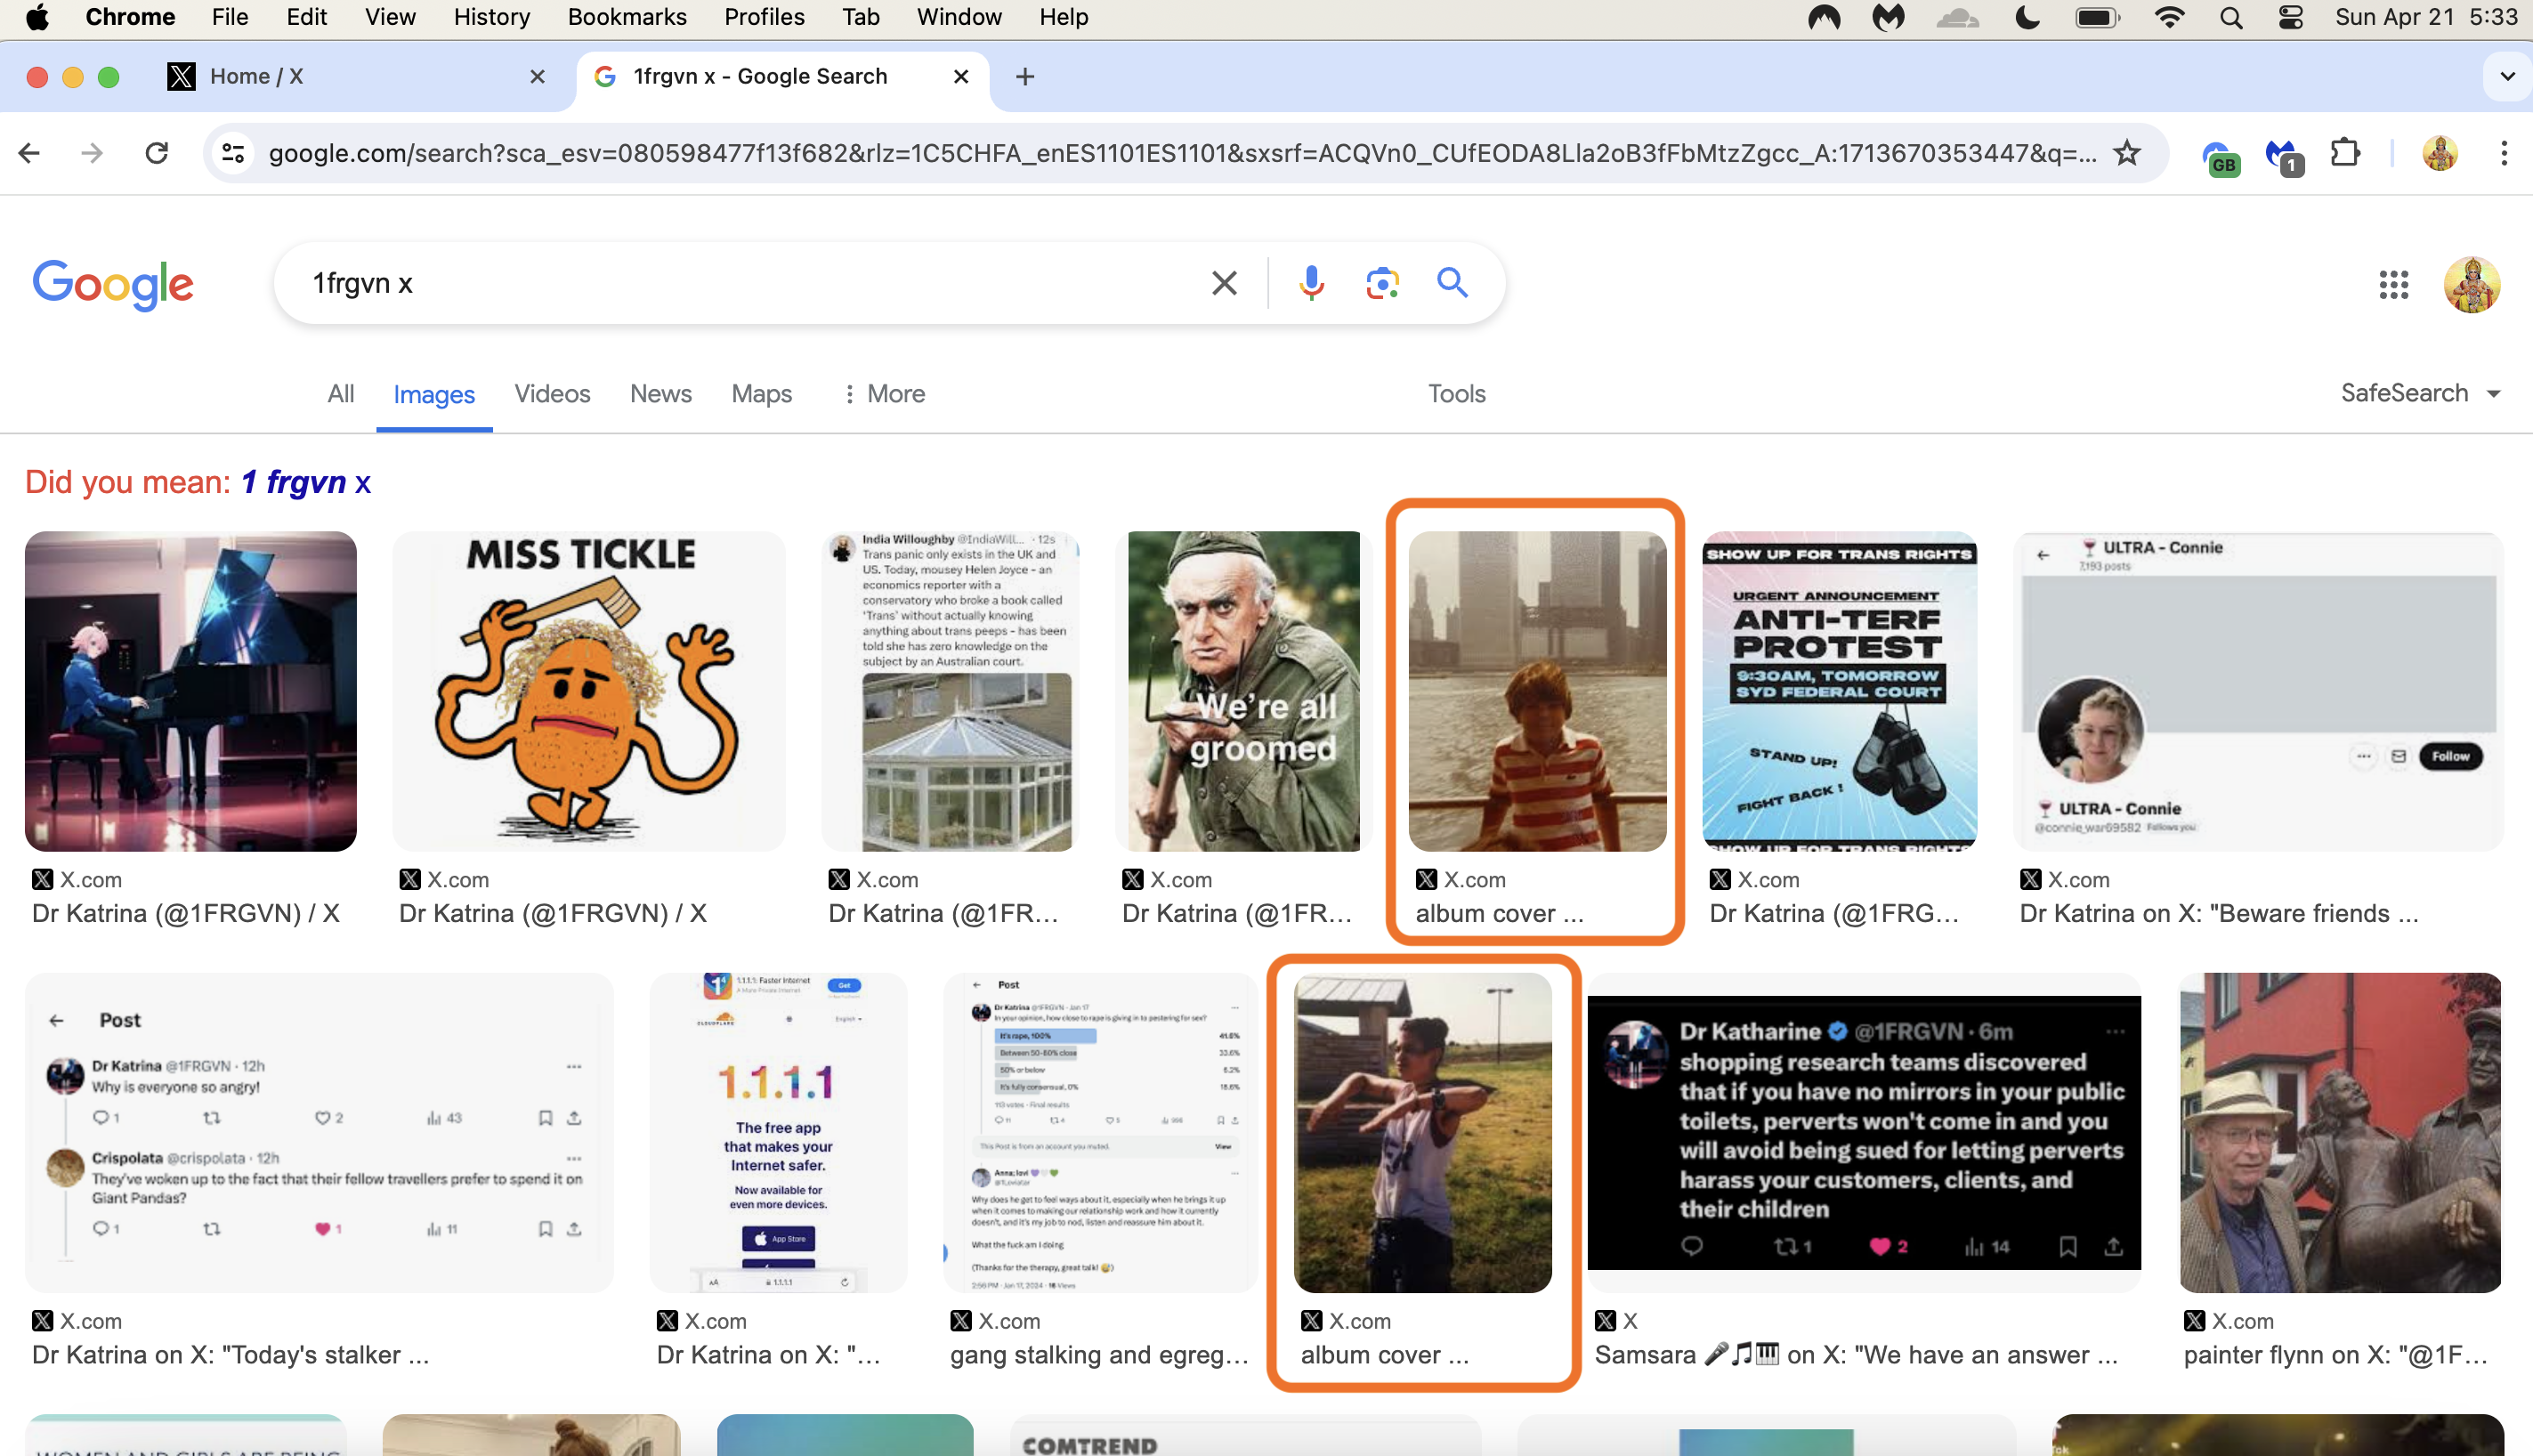This screenshot has height=1456, width=2533.
Task: Select the Videos results tab
Action: [552, 393]
